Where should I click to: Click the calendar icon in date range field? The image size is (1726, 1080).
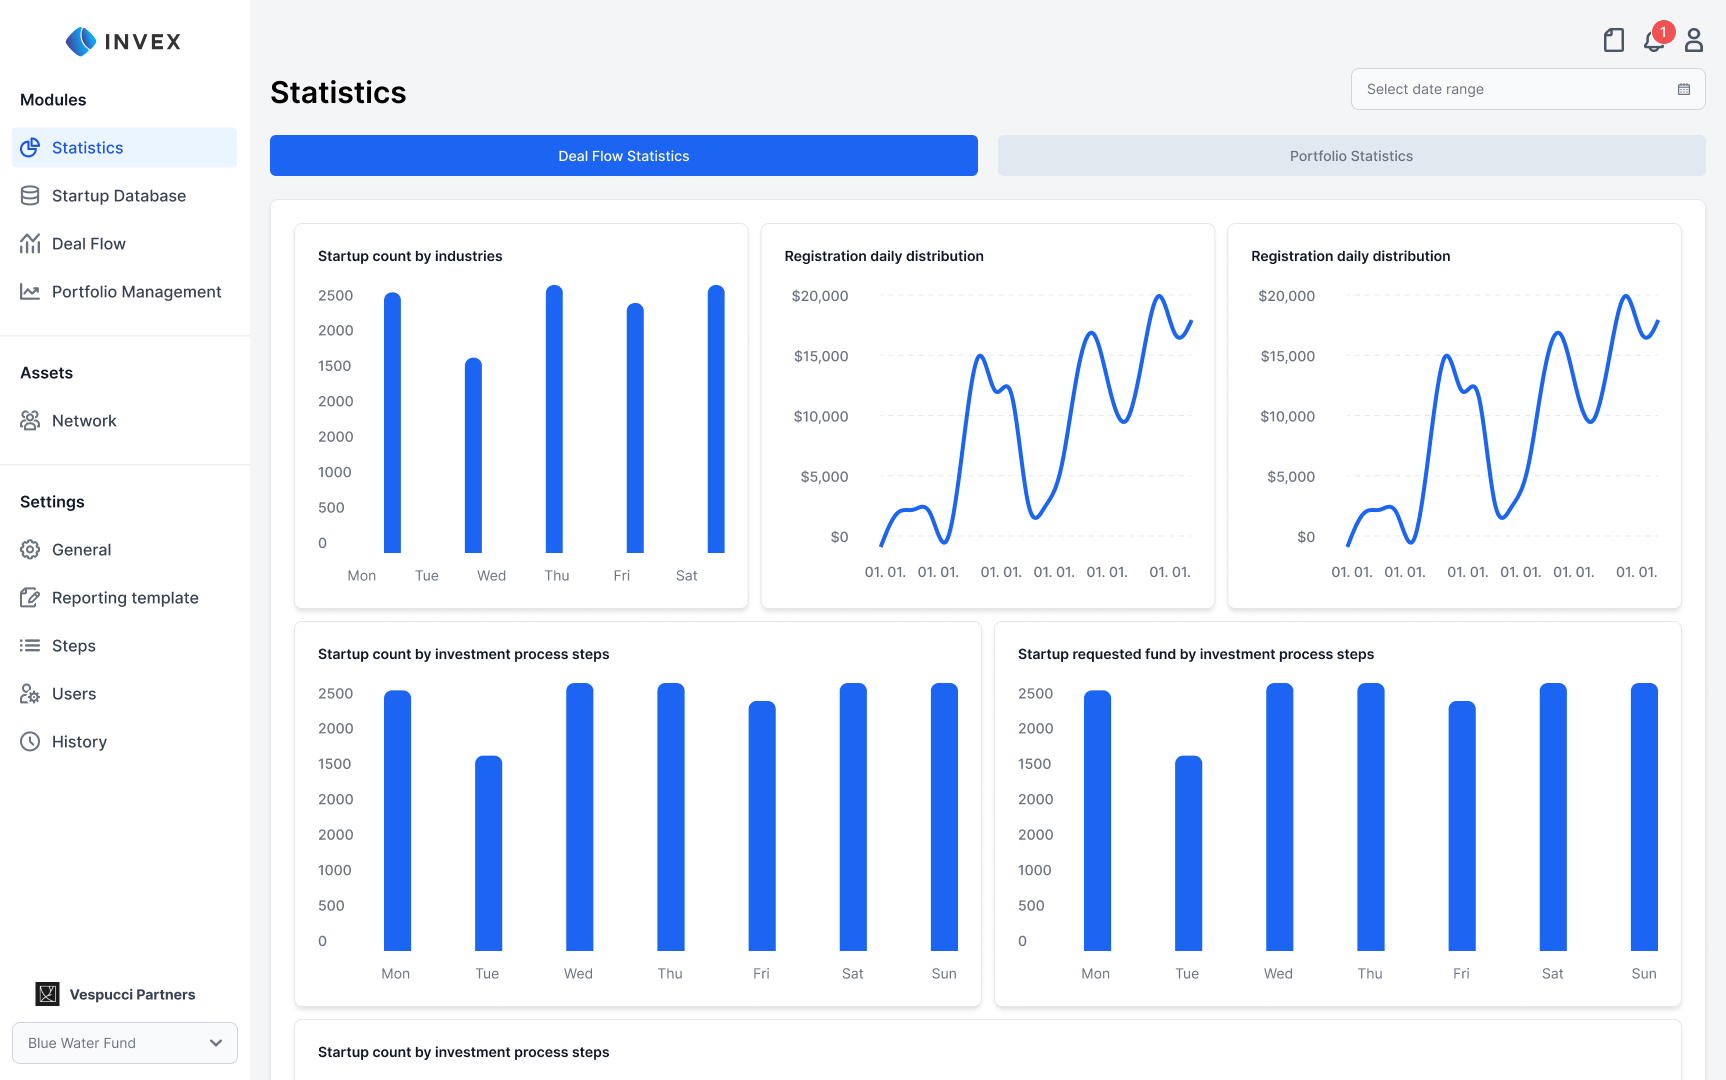tap(1684, 89)
